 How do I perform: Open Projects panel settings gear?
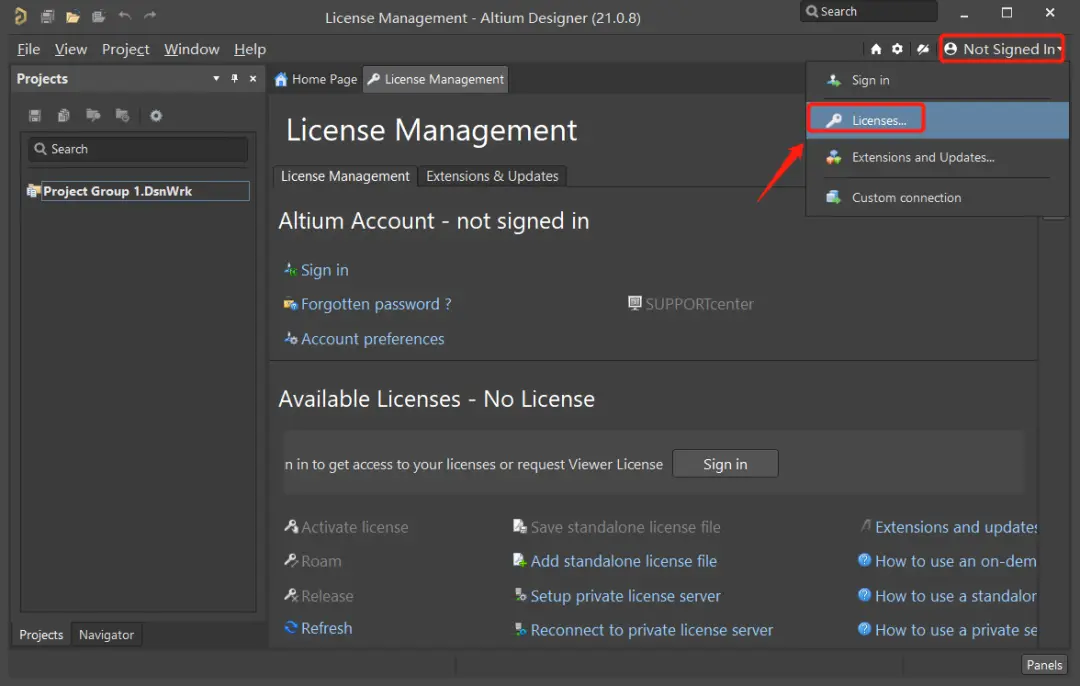(x=156, y=115)
